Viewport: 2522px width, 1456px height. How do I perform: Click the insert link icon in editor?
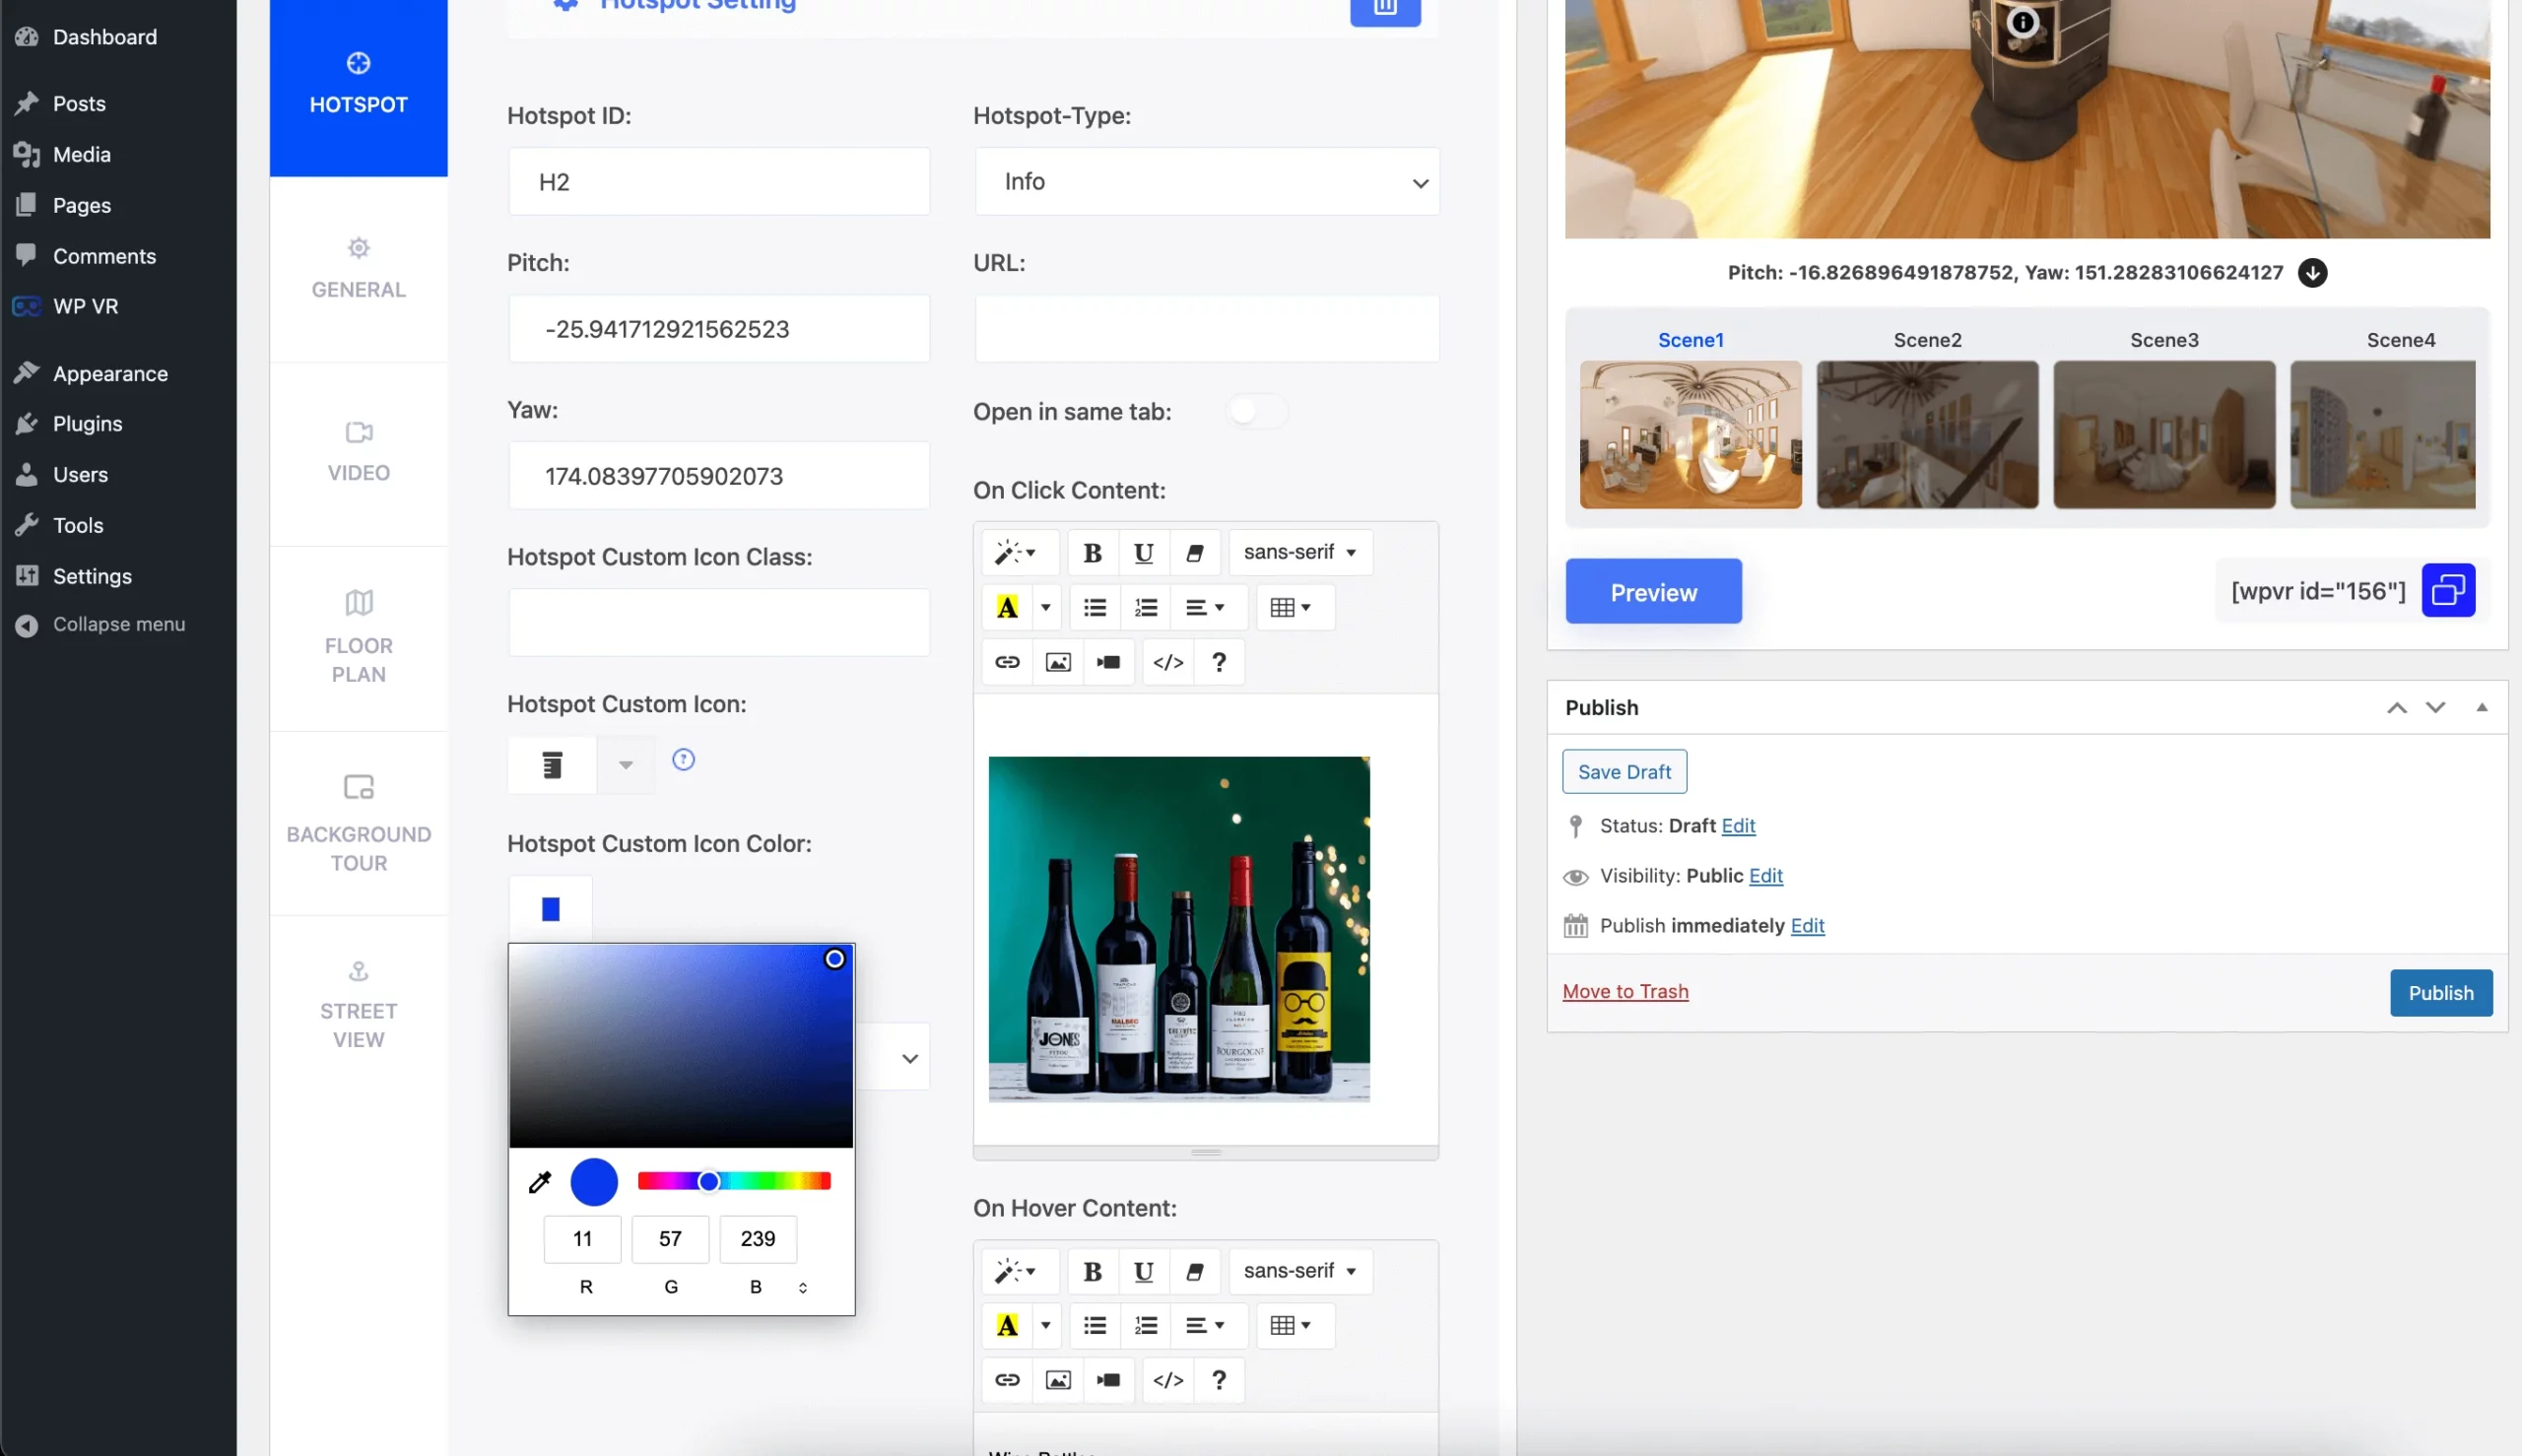coord(1005,660)
